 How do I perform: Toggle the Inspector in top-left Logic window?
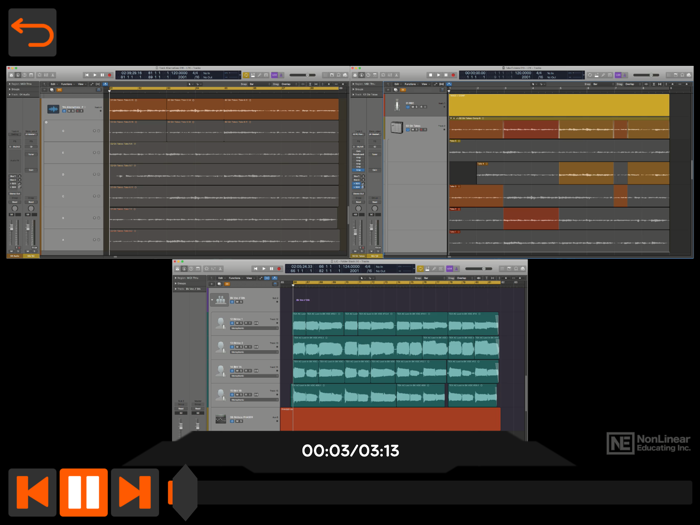(18, 75)
